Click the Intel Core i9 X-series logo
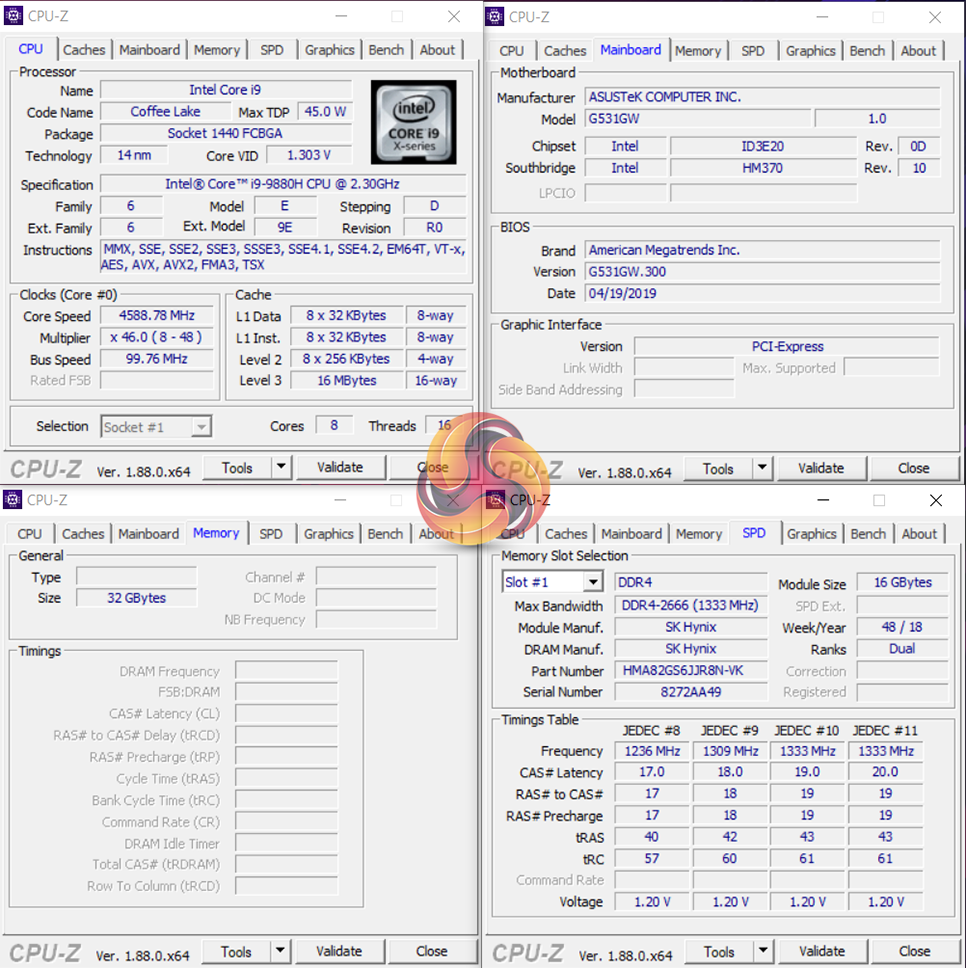Viewport: 966px width, 968px height. pos(414,122)
